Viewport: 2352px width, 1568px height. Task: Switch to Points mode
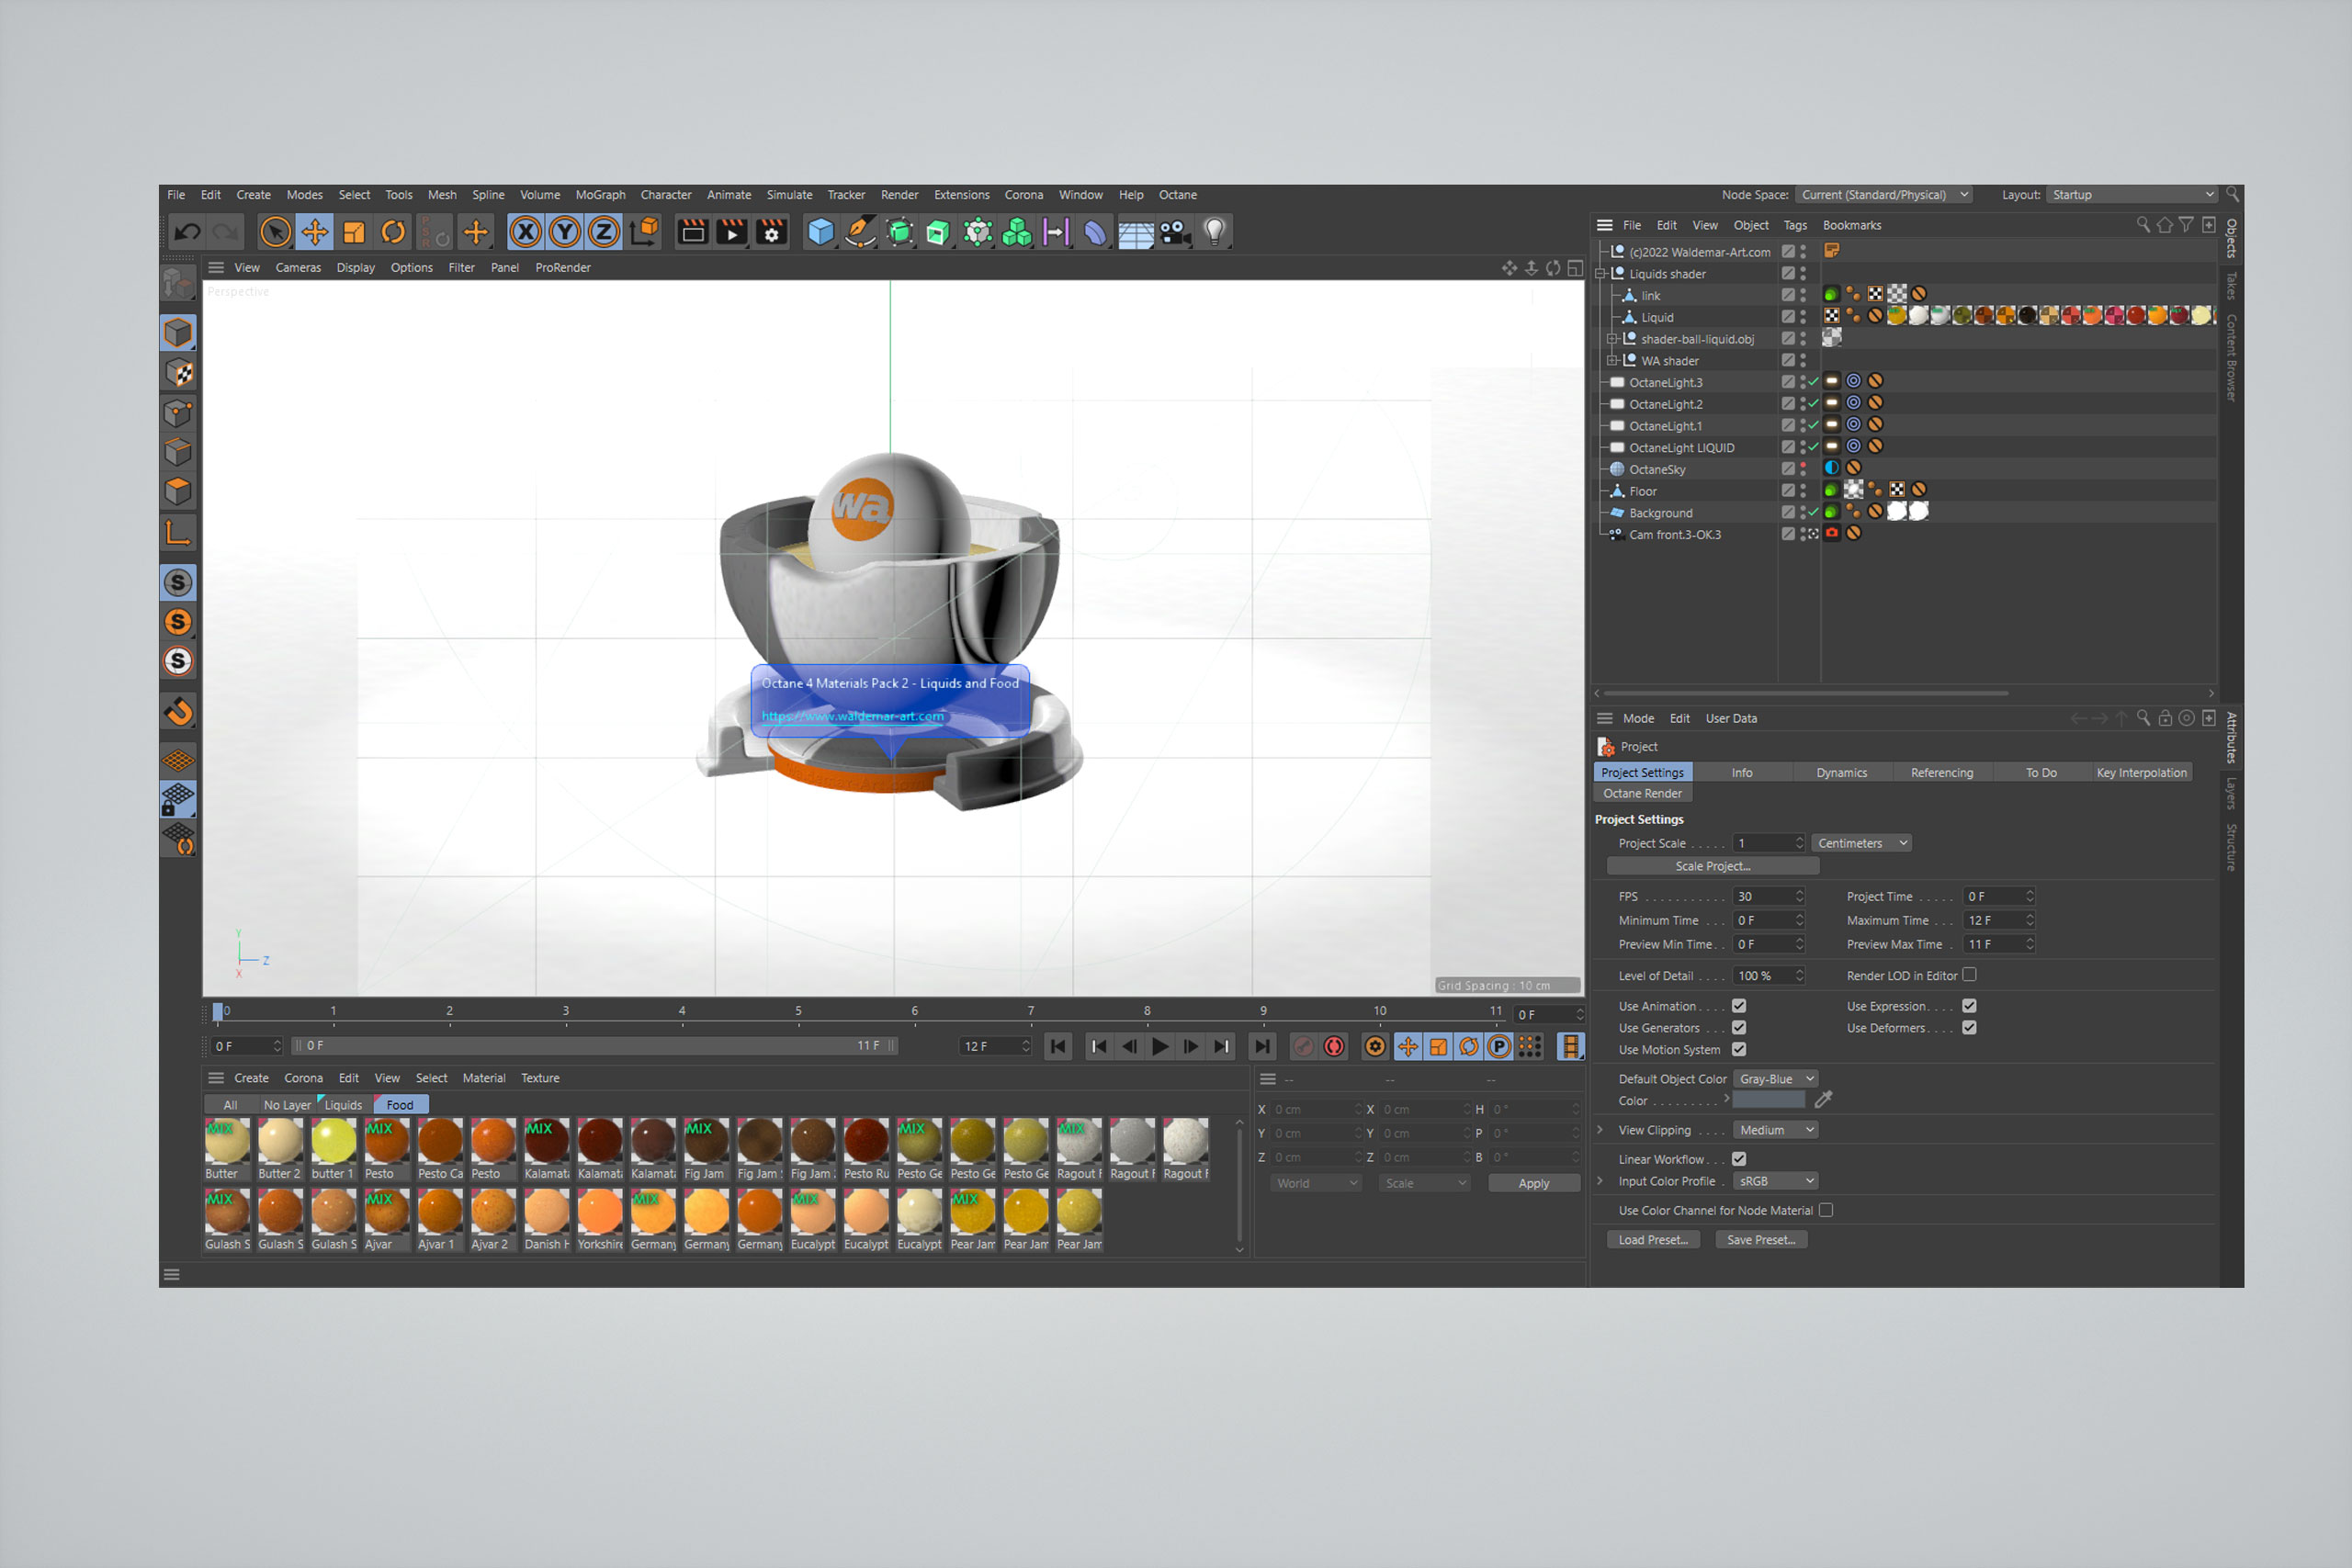pyautogui.click(x=178, y=412)
